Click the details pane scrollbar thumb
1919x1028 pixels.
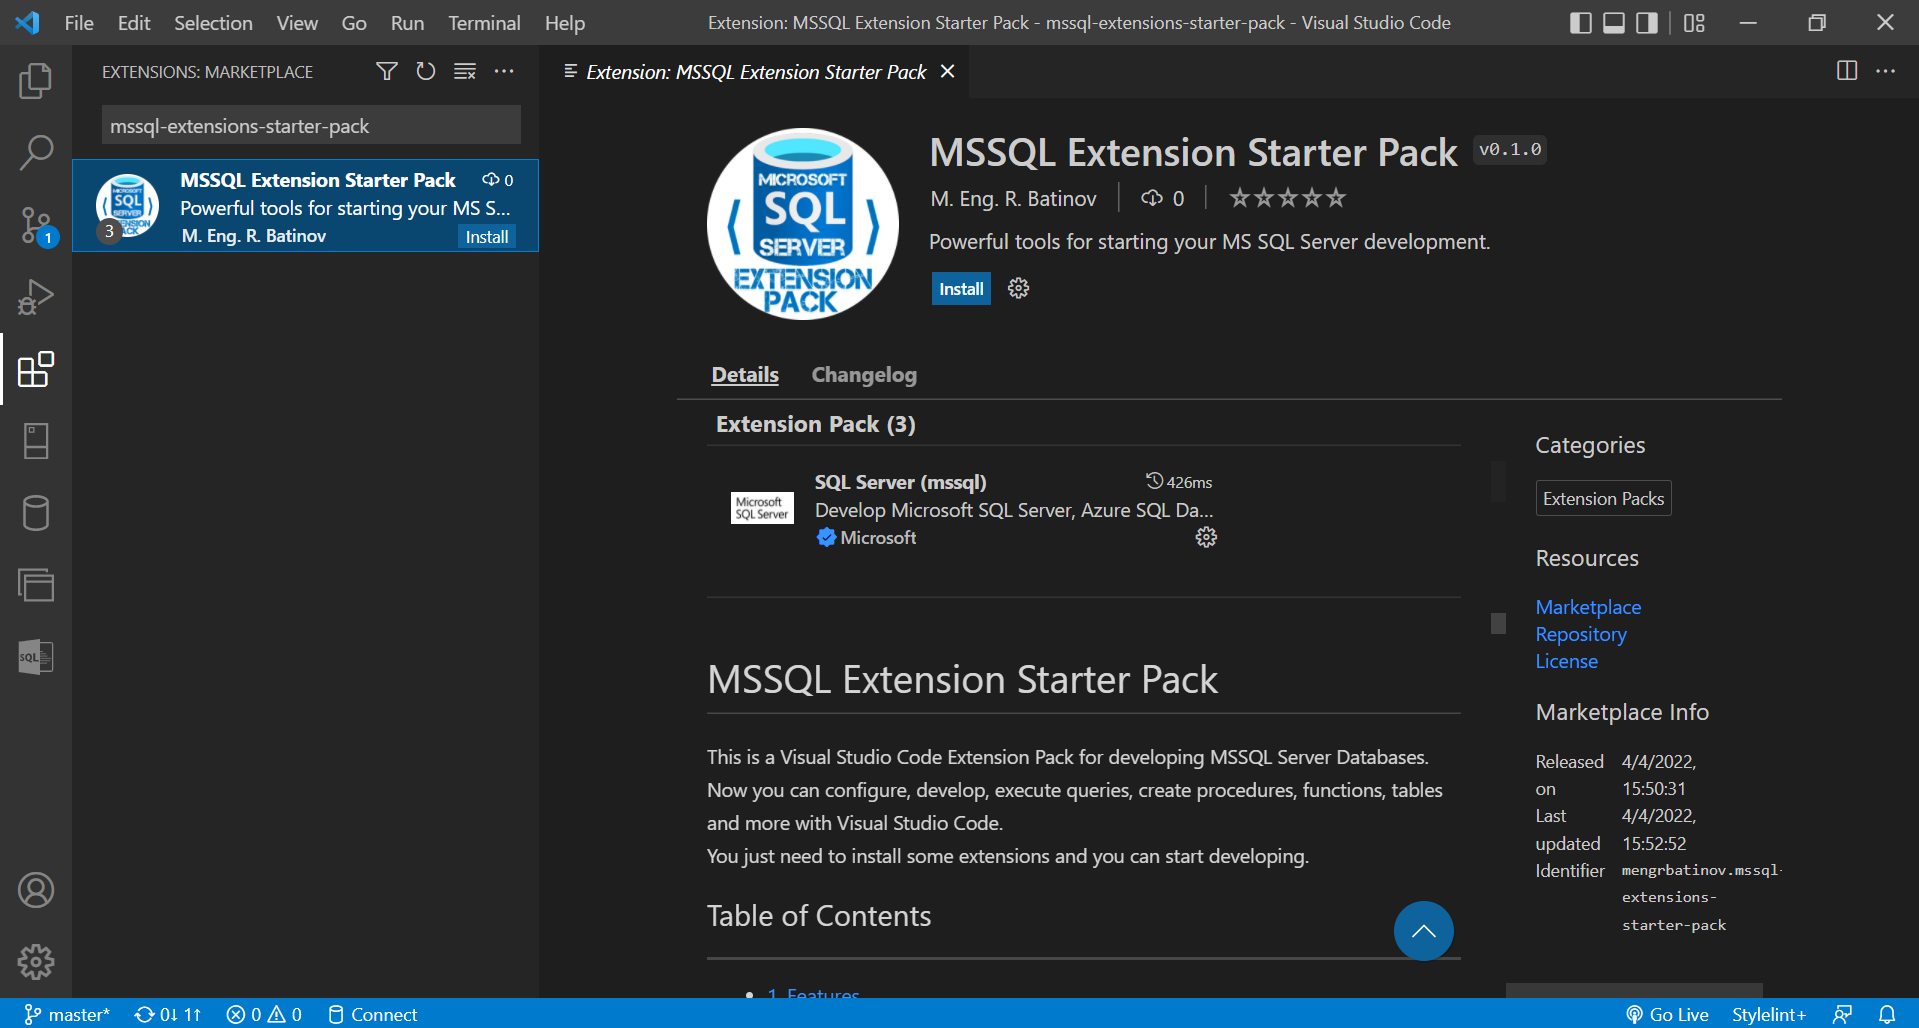coord(1498,623)
